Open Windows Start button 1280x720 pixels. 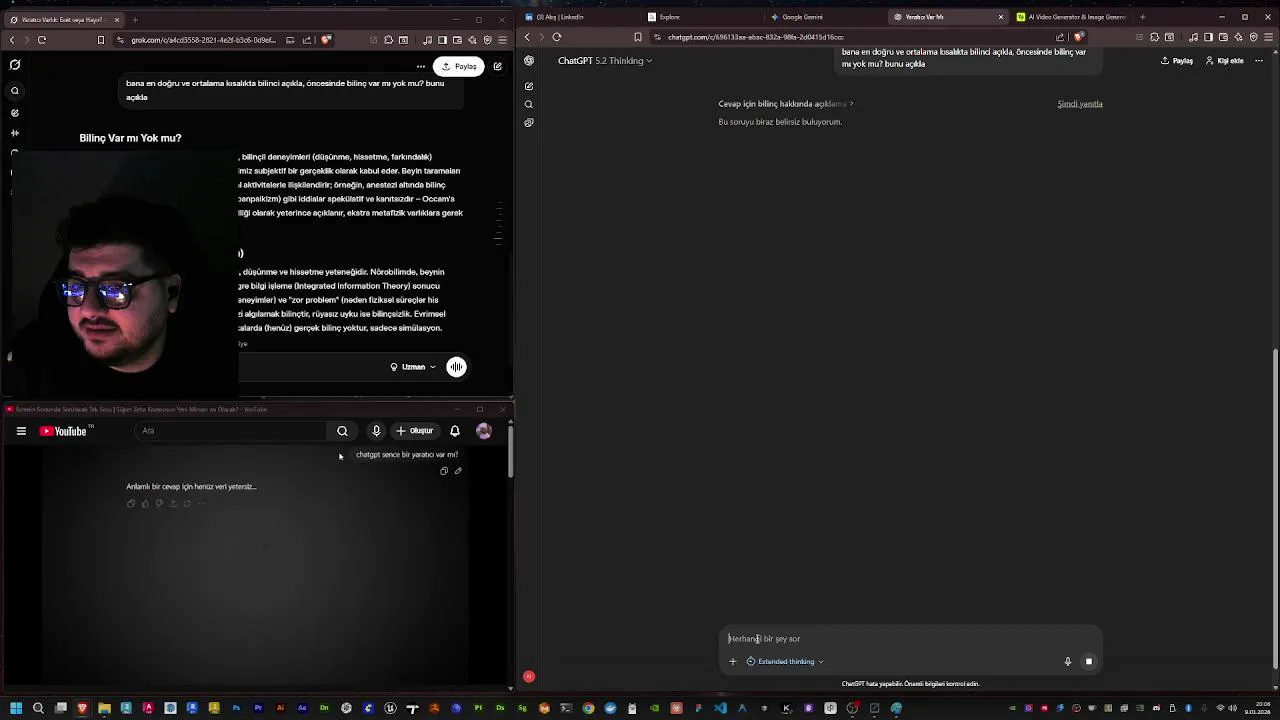(16, 708)
